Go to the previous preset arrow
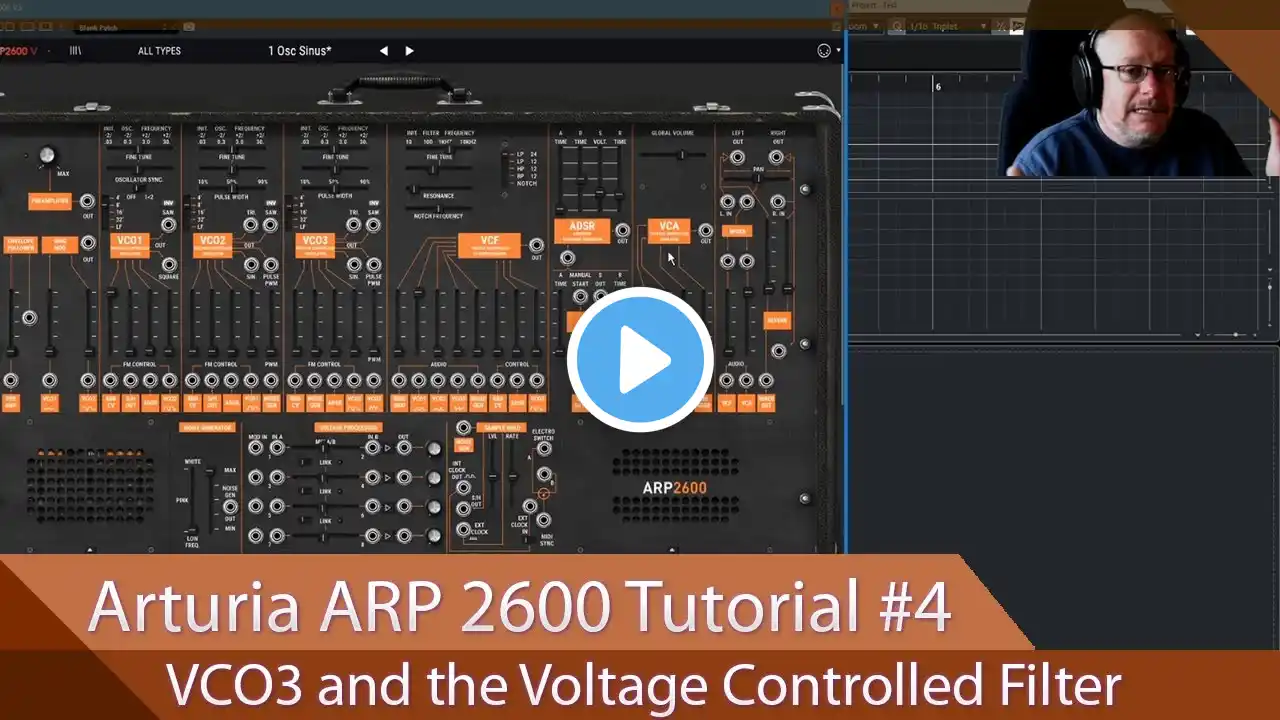Image resolution: width=1280 pixels, height=720 pixels. click(383, 51)
